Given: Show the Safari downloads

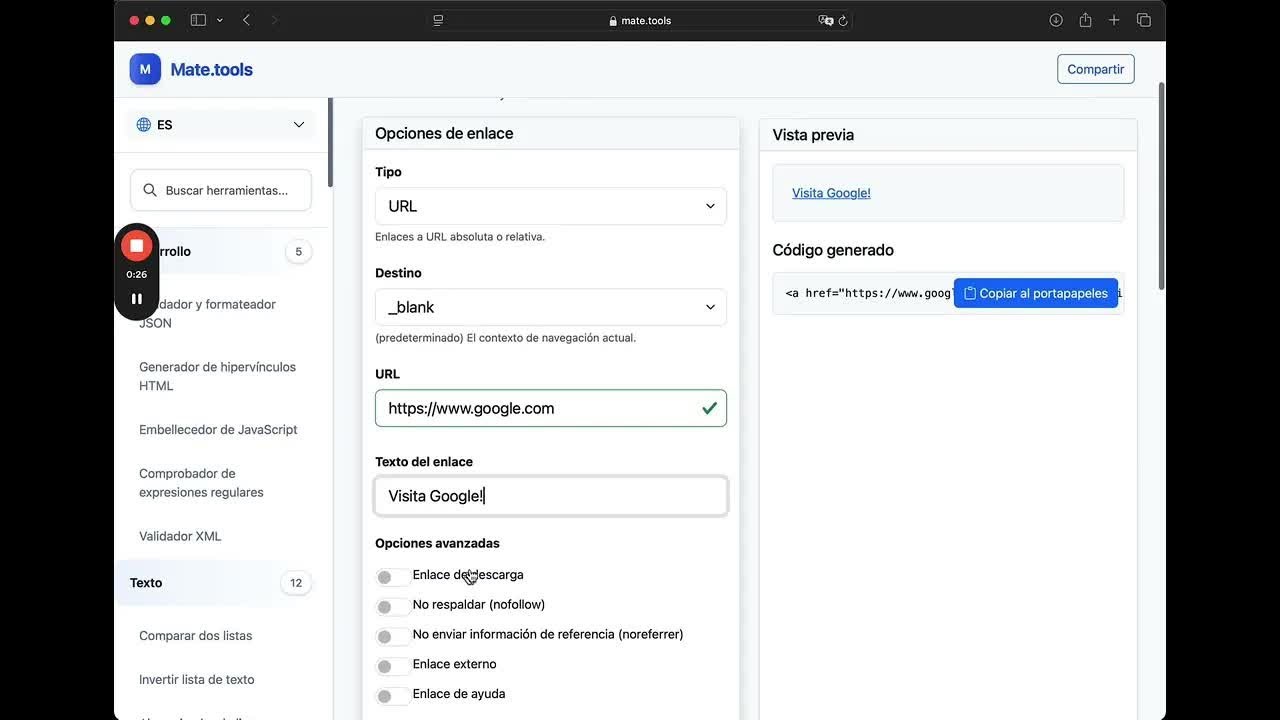Looking at the screenshot, I should 1056,20.
